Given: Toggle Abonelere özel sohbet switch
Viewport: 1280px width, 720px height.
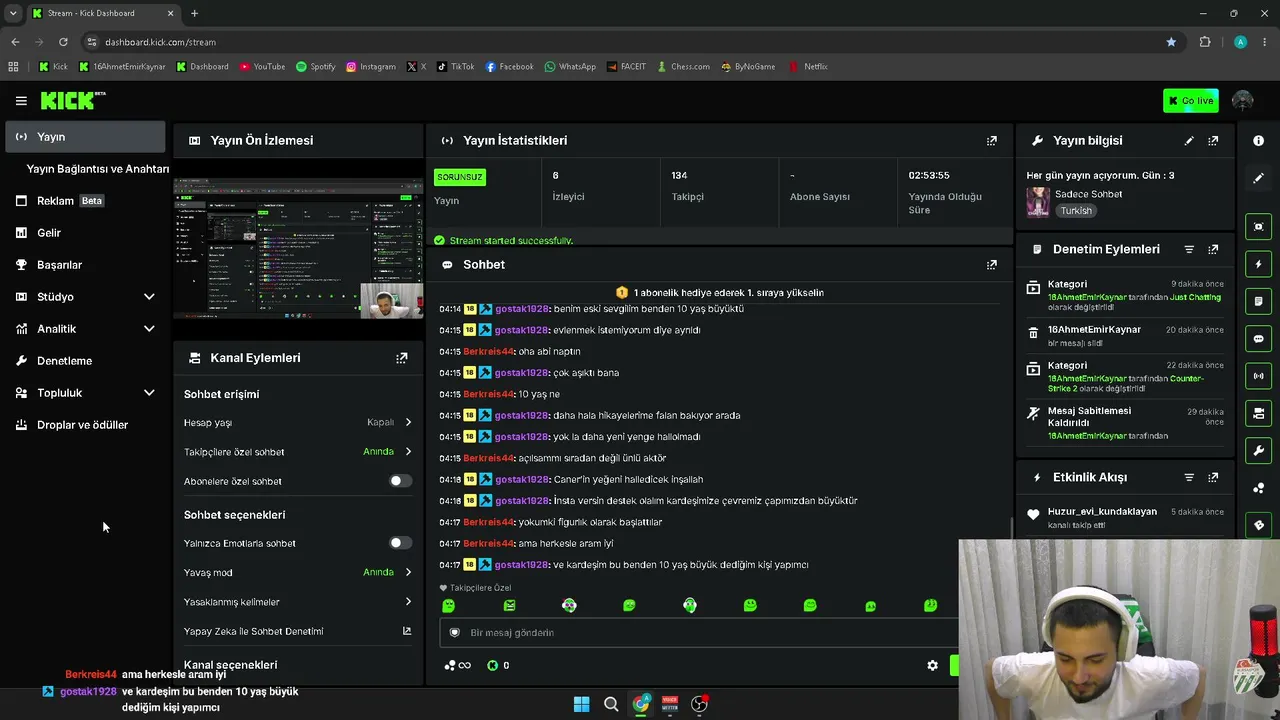Looking at the screenshot, I should 400,481.
